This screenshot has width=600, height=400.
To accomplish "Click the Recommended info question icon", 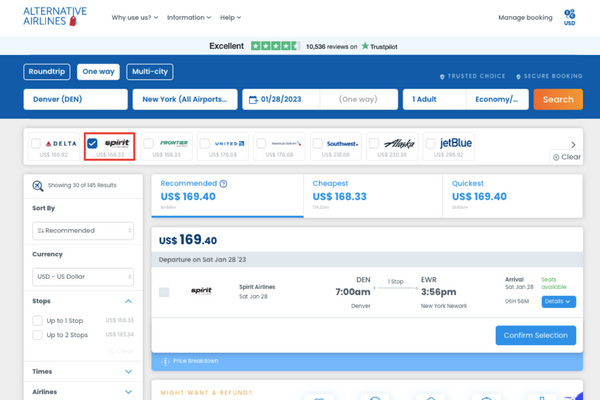I will coord(223,184).
